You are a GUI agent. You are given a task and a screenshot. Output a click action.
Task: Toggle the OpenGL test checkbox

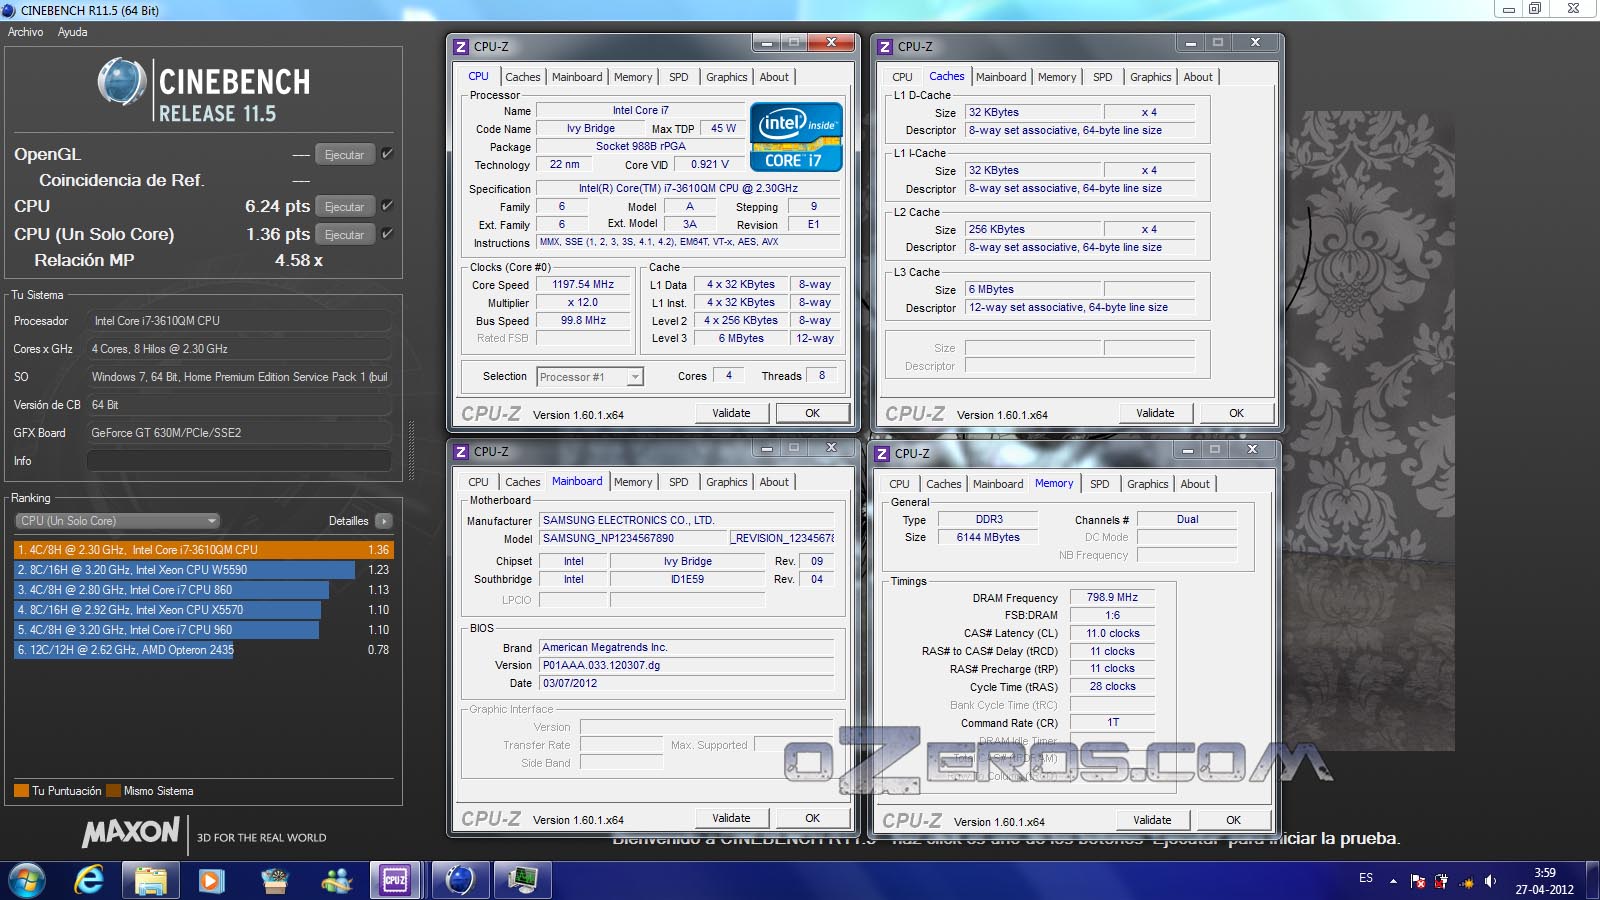pyautogui.click(x=387, y=154)
